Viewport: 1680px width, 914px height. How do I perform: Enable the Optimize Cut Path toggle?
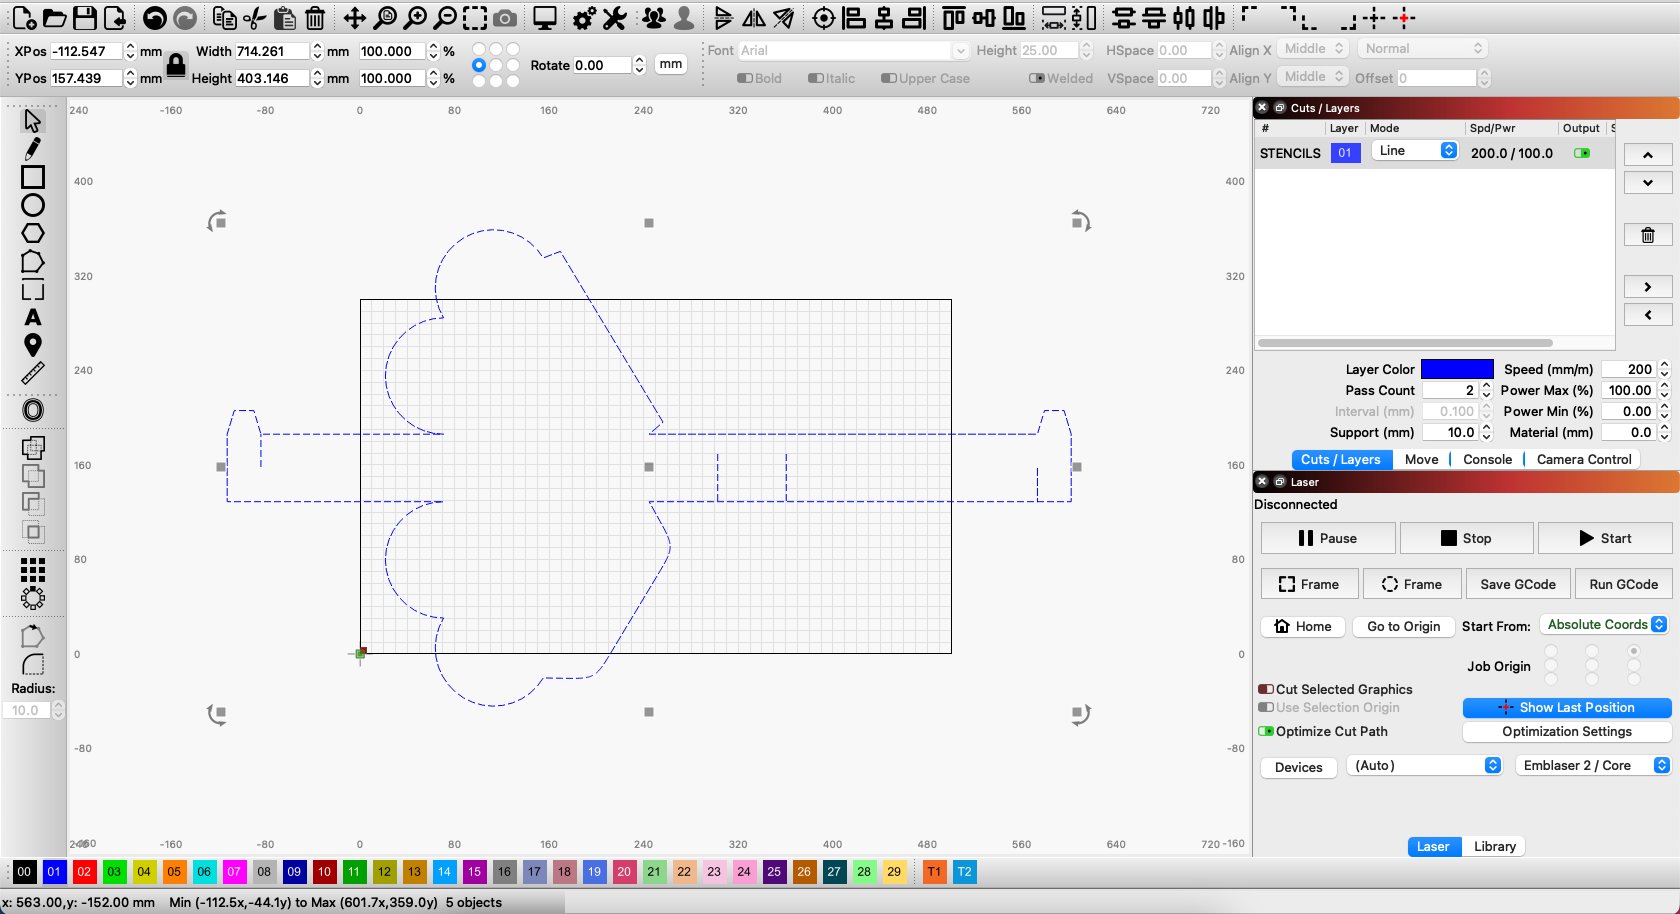[x=1268, y=731]
